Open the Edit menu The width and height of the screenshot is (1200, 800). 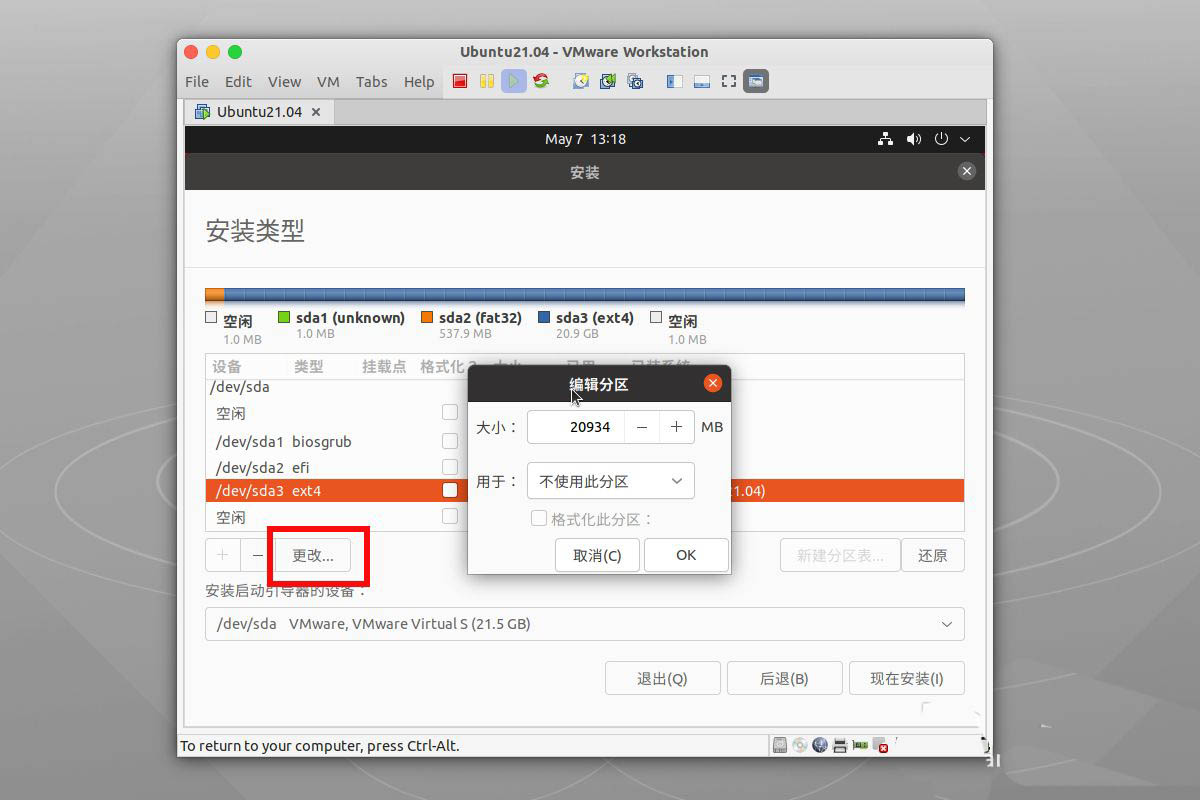coord(238,82)
